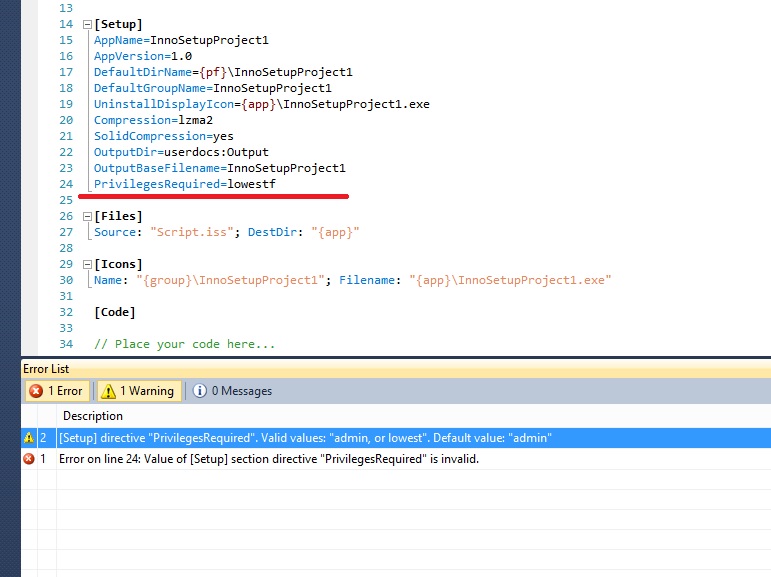Click the Compression=lzma2 line
The image size is (771, 577).
point(153,121)
